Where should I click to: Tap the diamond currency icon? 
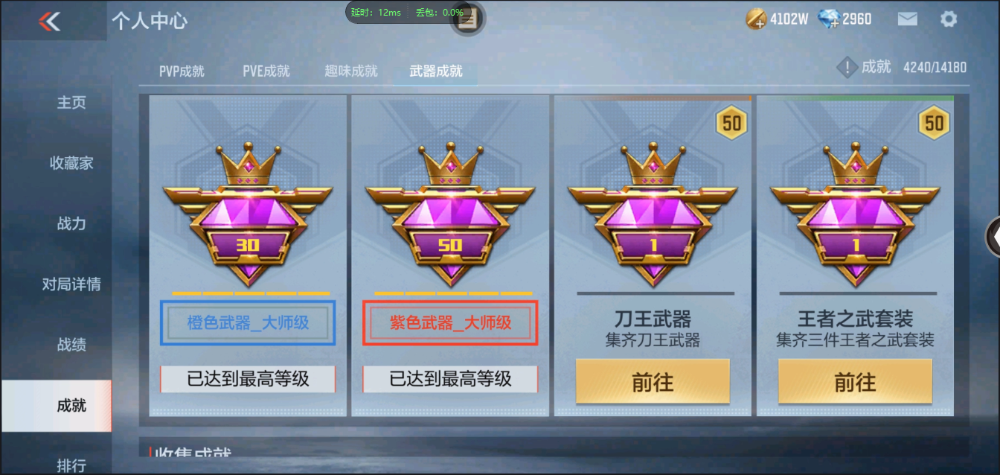tap(828, 19)
